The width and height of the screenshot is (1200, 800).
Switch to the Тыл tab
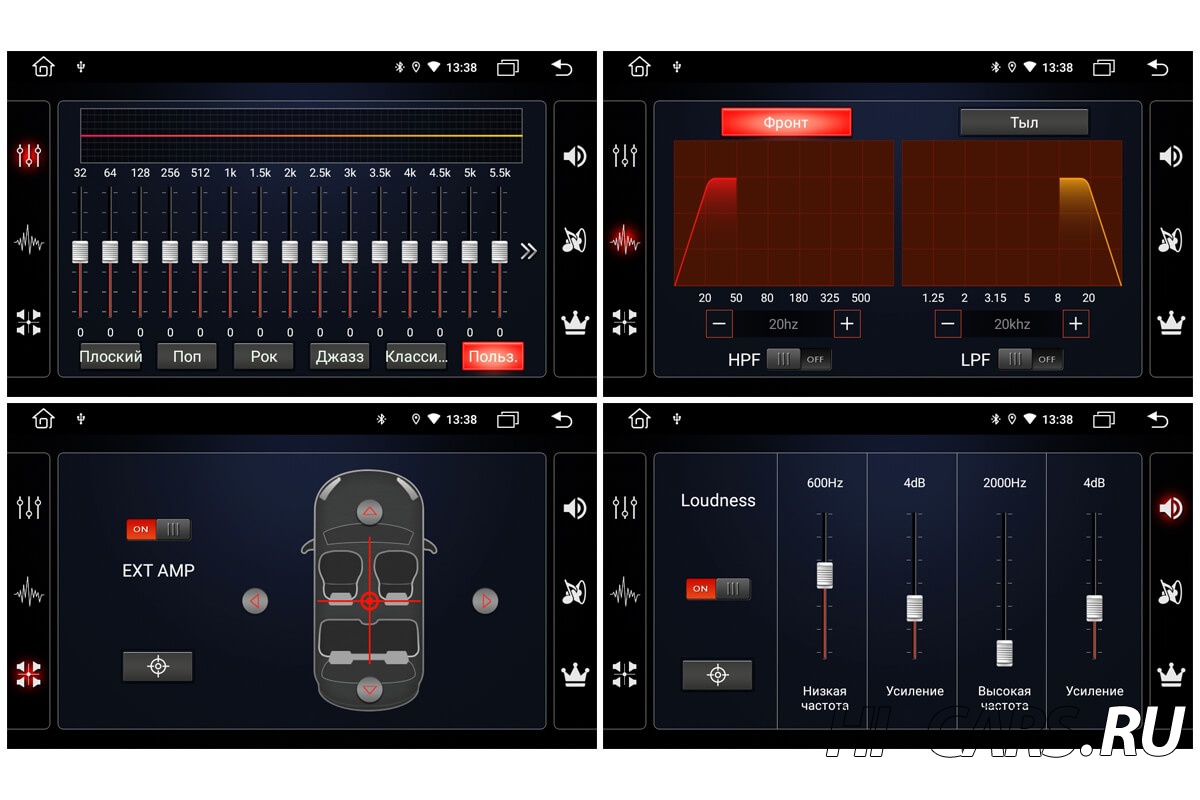(1024, 122)
